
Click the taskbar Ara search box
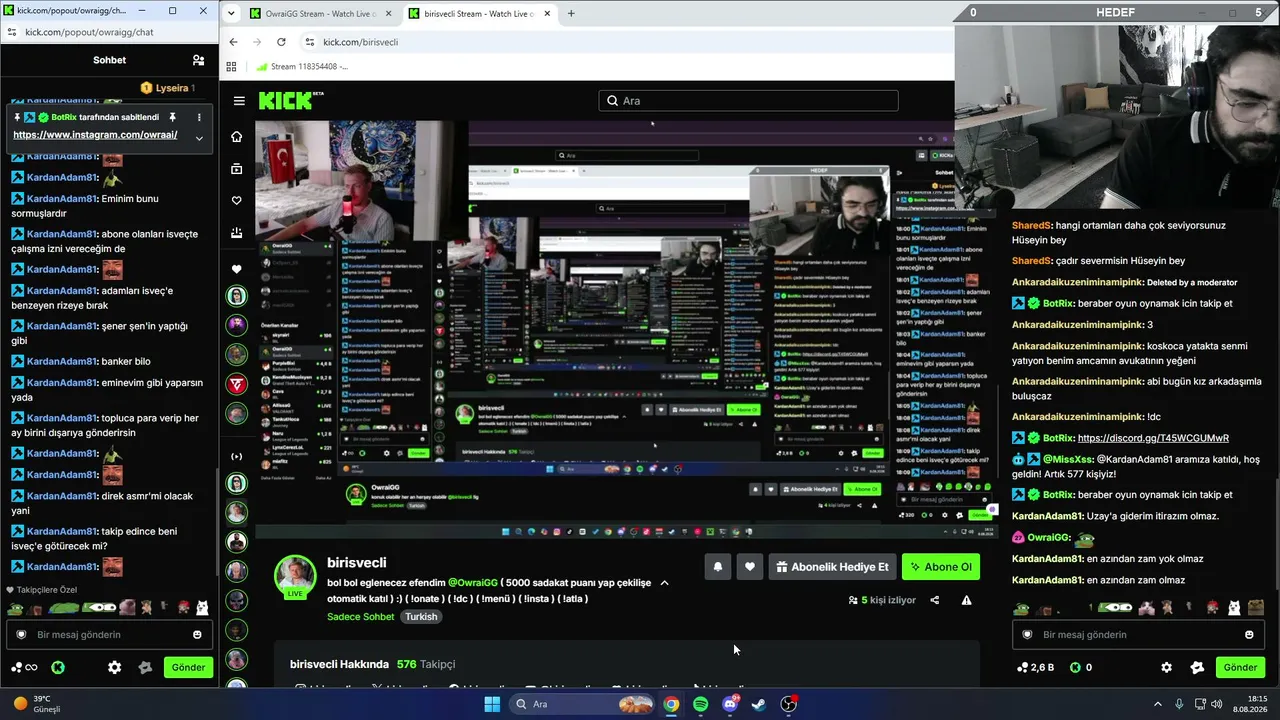point(582,704)
